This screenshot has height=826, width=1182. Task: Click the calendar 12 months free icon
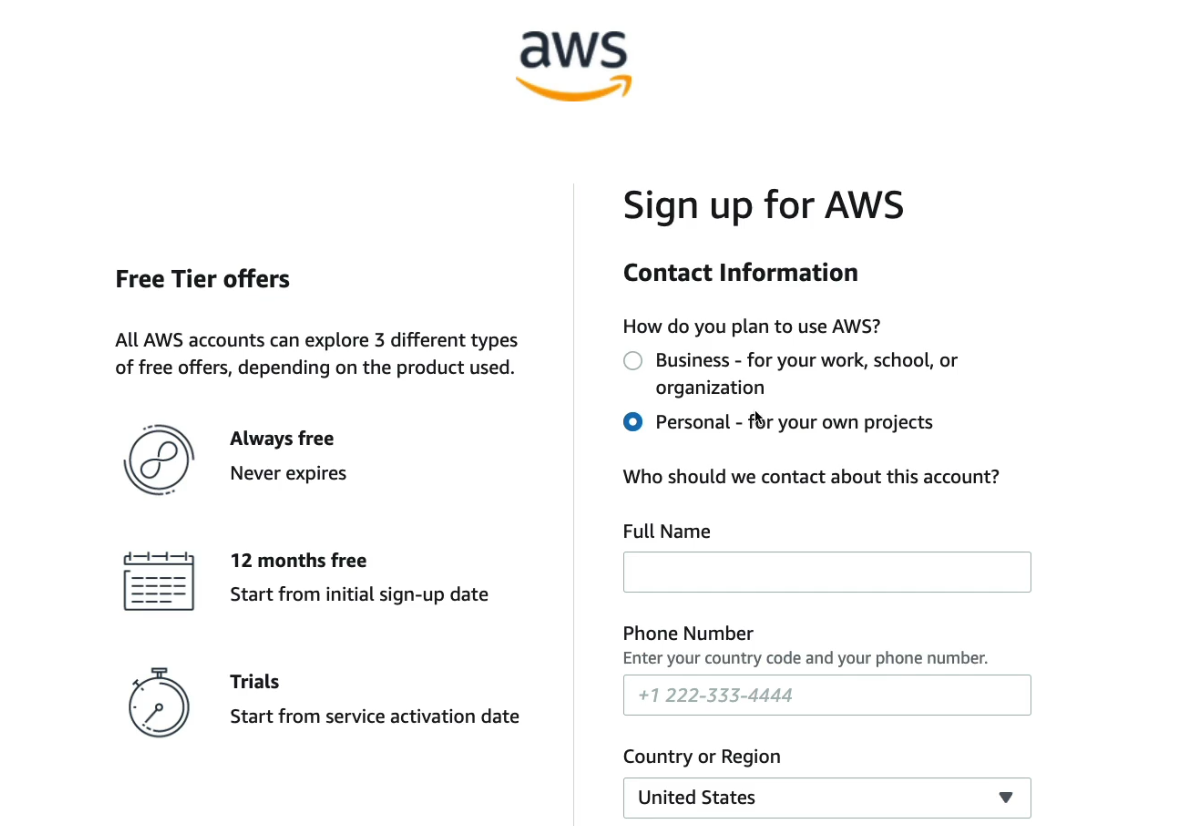point(159,581)
